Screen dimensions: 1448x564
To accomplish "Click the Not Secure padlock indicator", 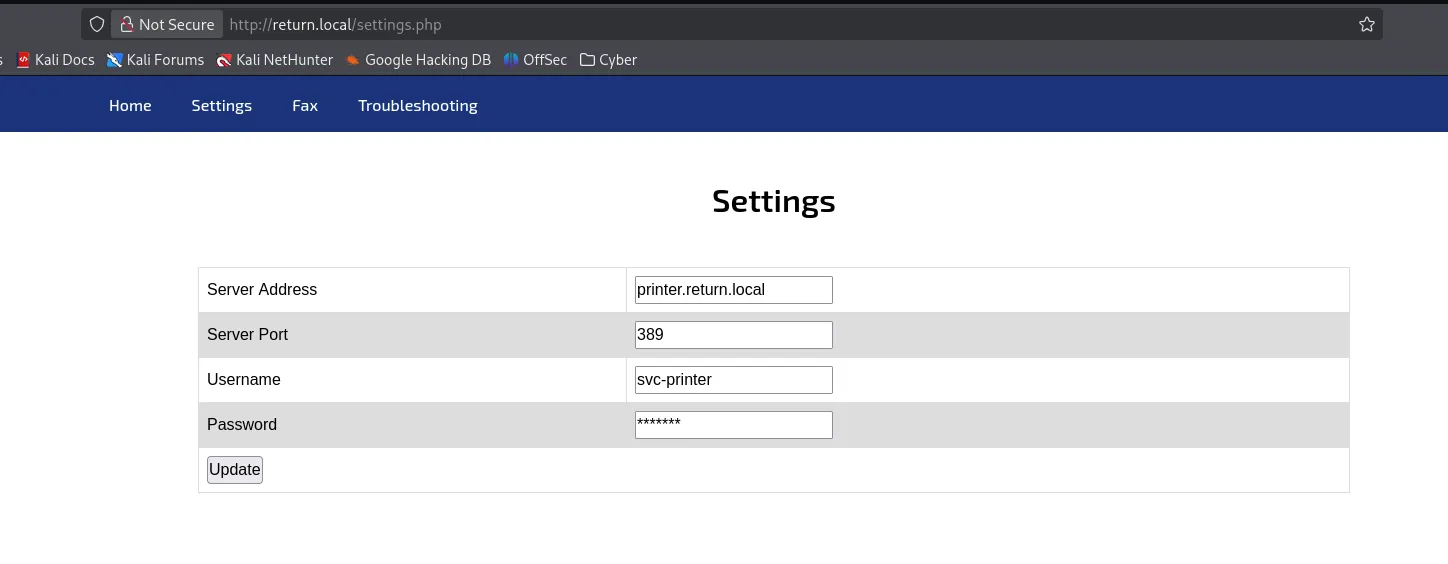I will (167, 24).
